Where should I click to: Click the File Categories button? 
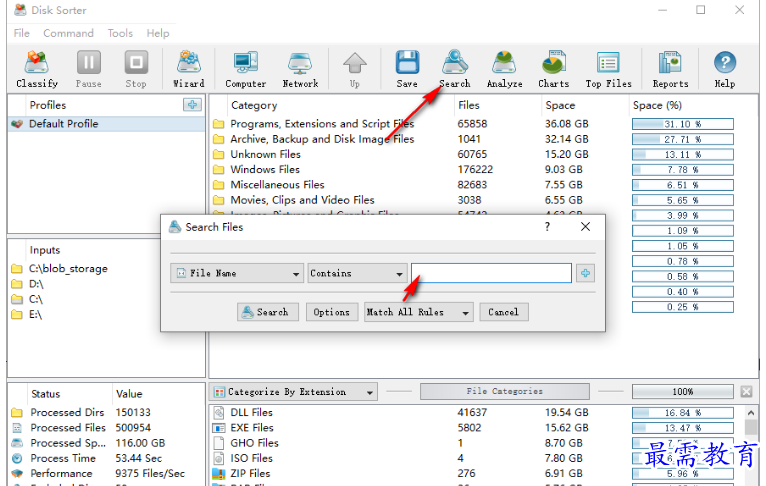(505, 391)
